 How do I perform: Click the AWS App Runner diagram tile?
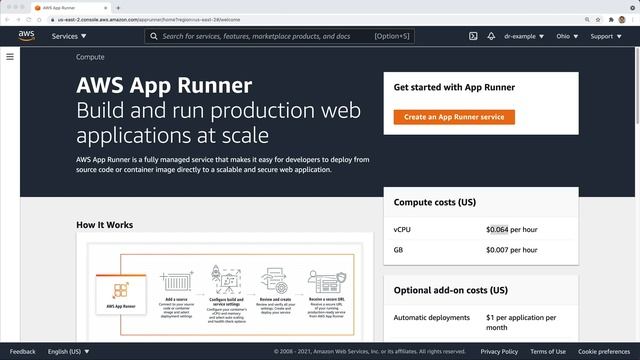point(121,294)
